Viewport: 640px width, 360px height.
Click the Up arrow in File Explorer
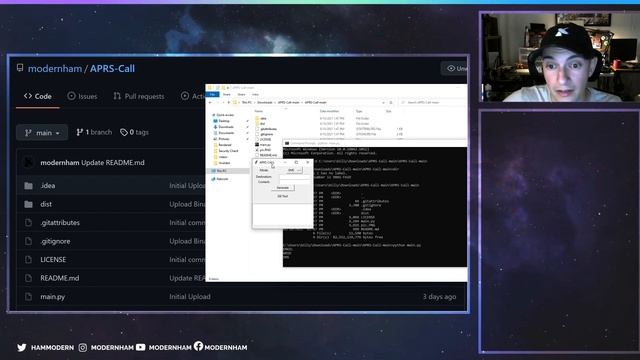pos(229,102)
